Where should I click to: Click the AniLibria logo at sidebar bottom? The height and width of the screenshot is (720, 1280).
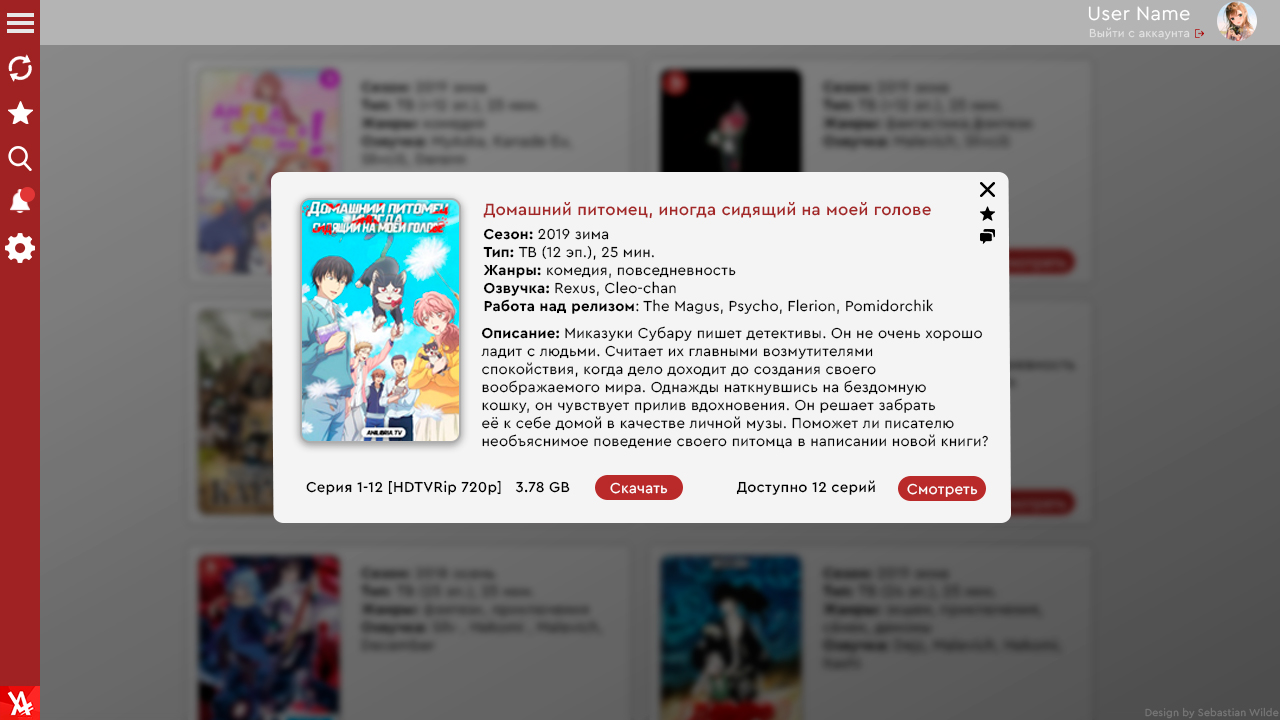click(x=20, y=703)
